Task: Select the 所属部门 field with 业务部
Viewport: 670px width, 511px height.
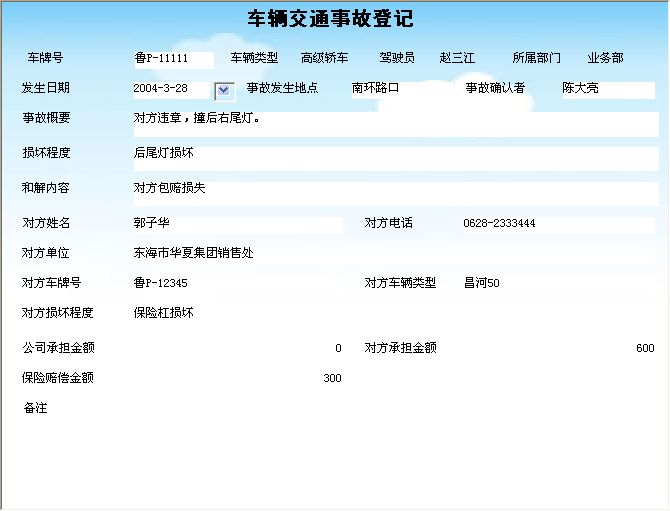Action: 605,59
